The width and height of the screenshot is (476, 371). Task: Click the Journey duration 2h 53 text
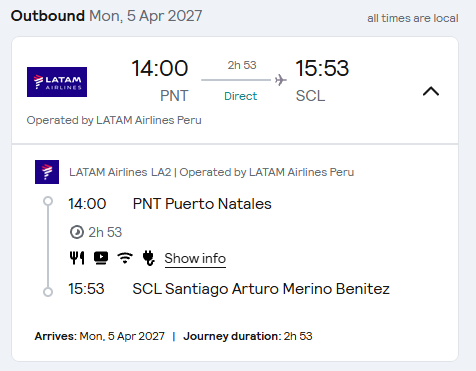248,336
